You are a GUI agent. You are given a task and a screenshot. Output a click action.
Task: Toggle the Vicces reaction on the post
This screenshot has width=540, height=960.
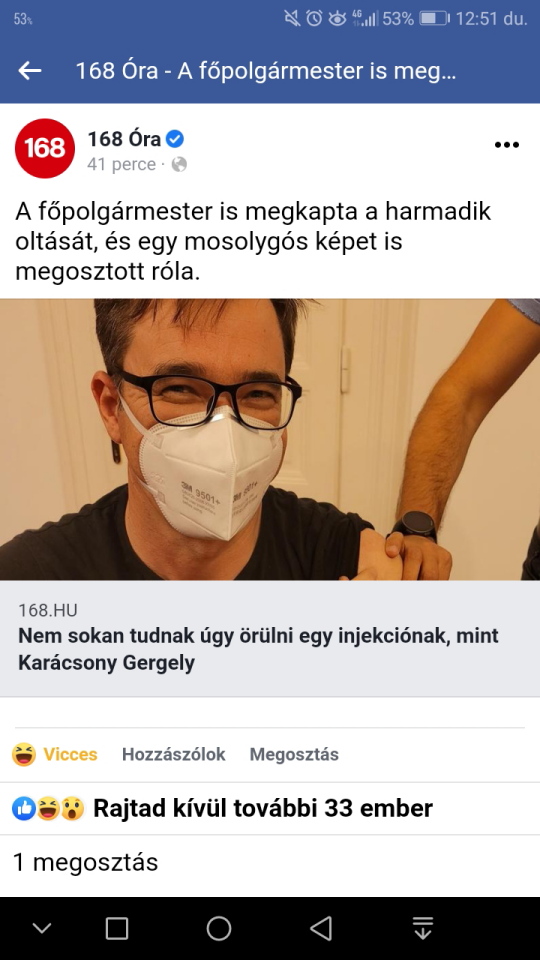point(54,754)
